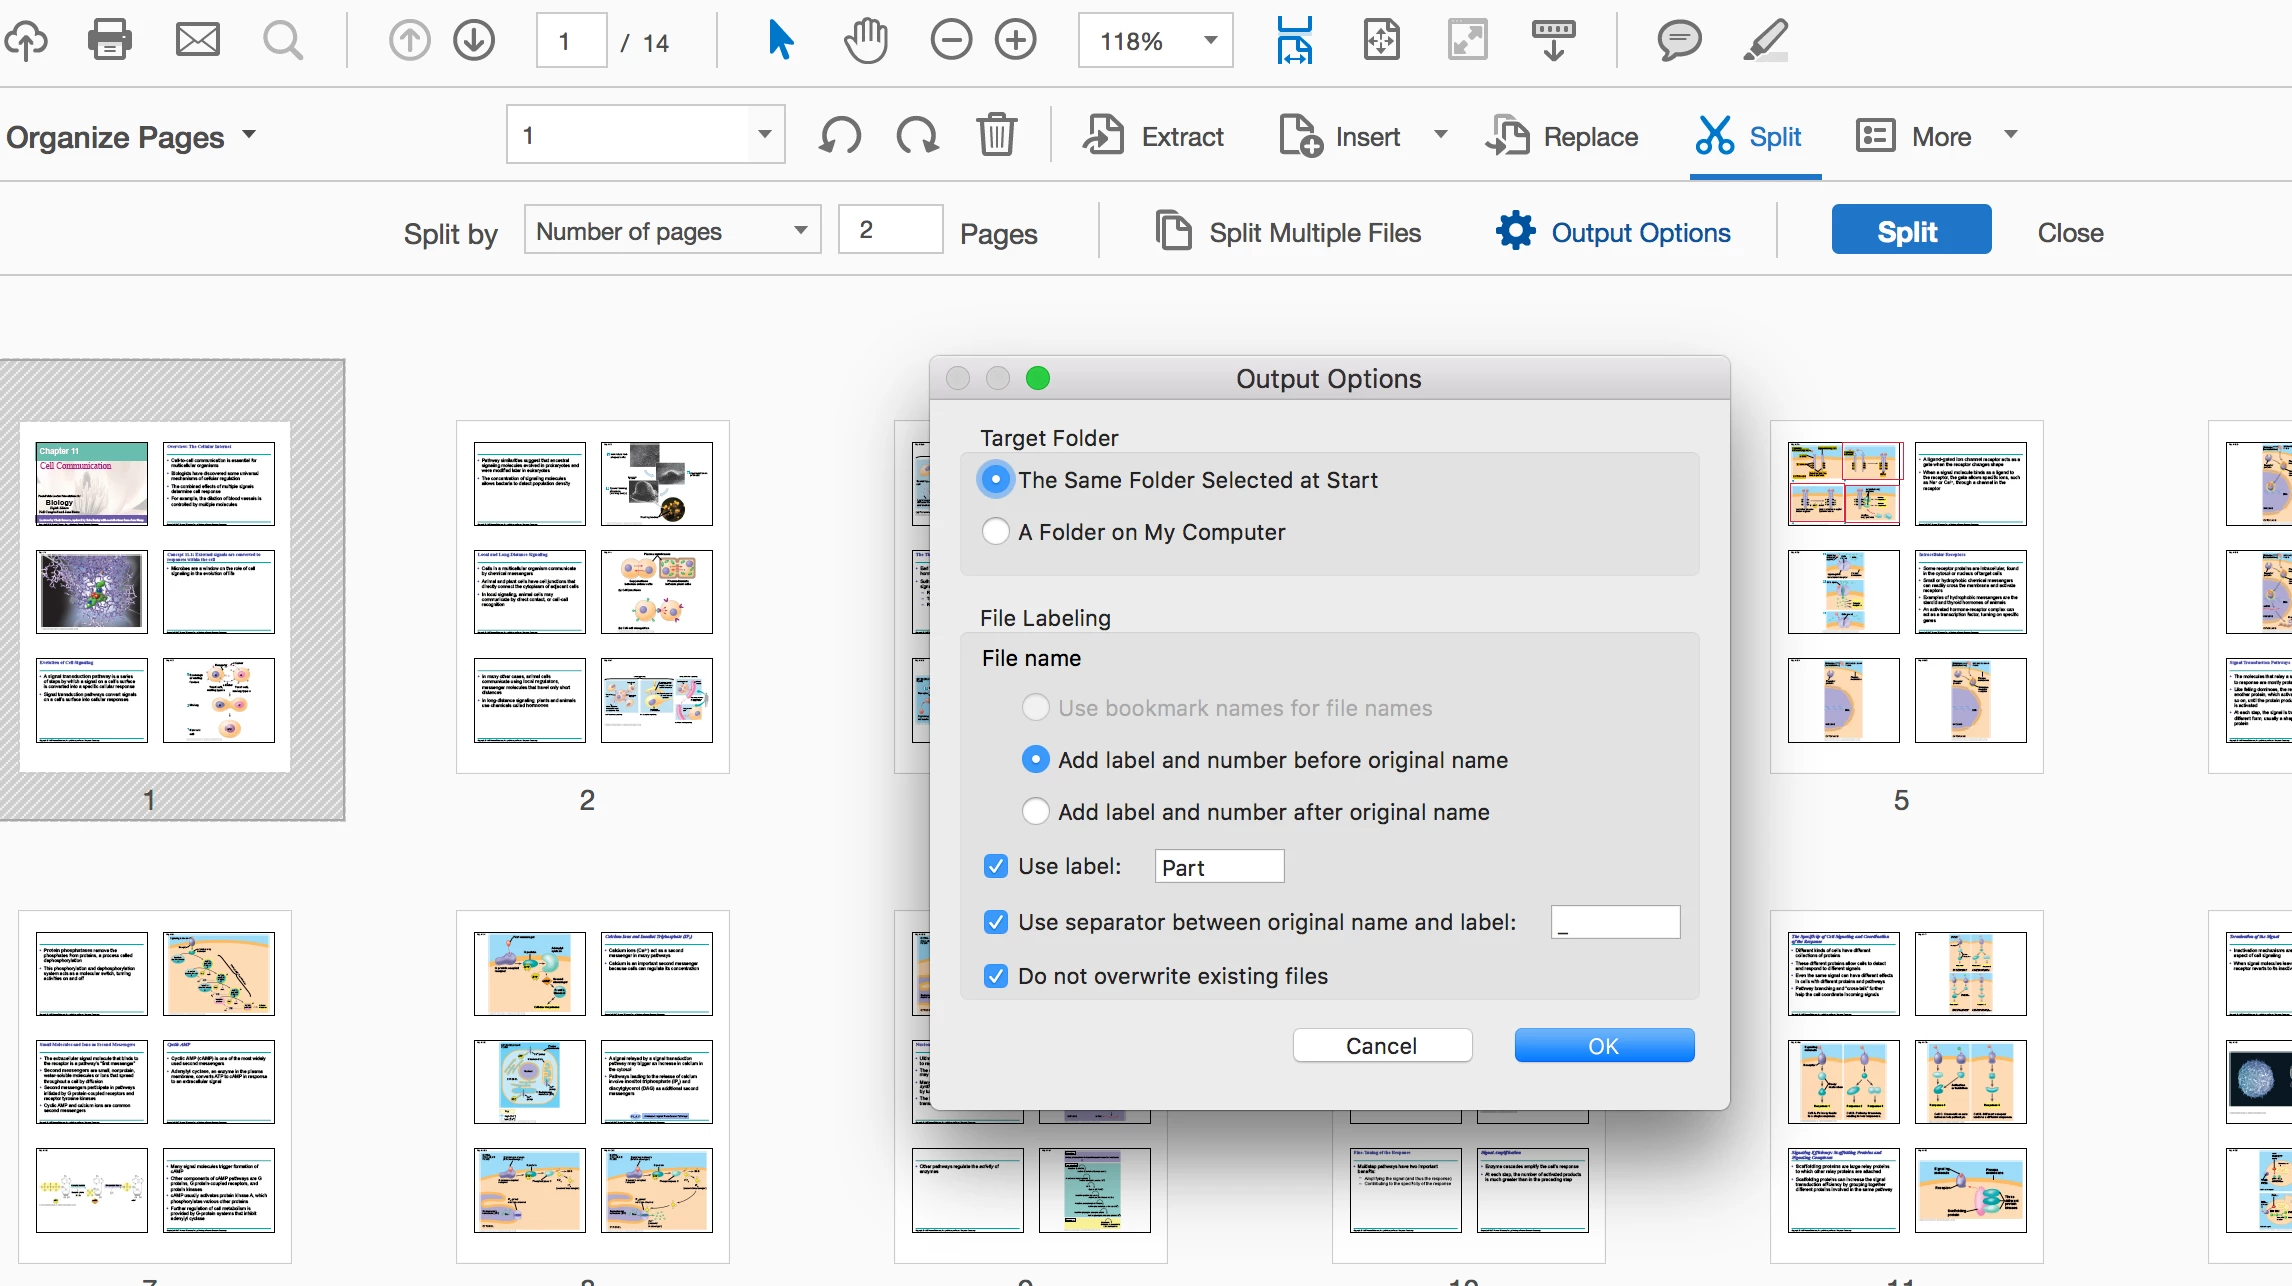Select A Folder on My Computer option
The width and height of the screenshot is (2292, 1286).
[x=996, y=532]
